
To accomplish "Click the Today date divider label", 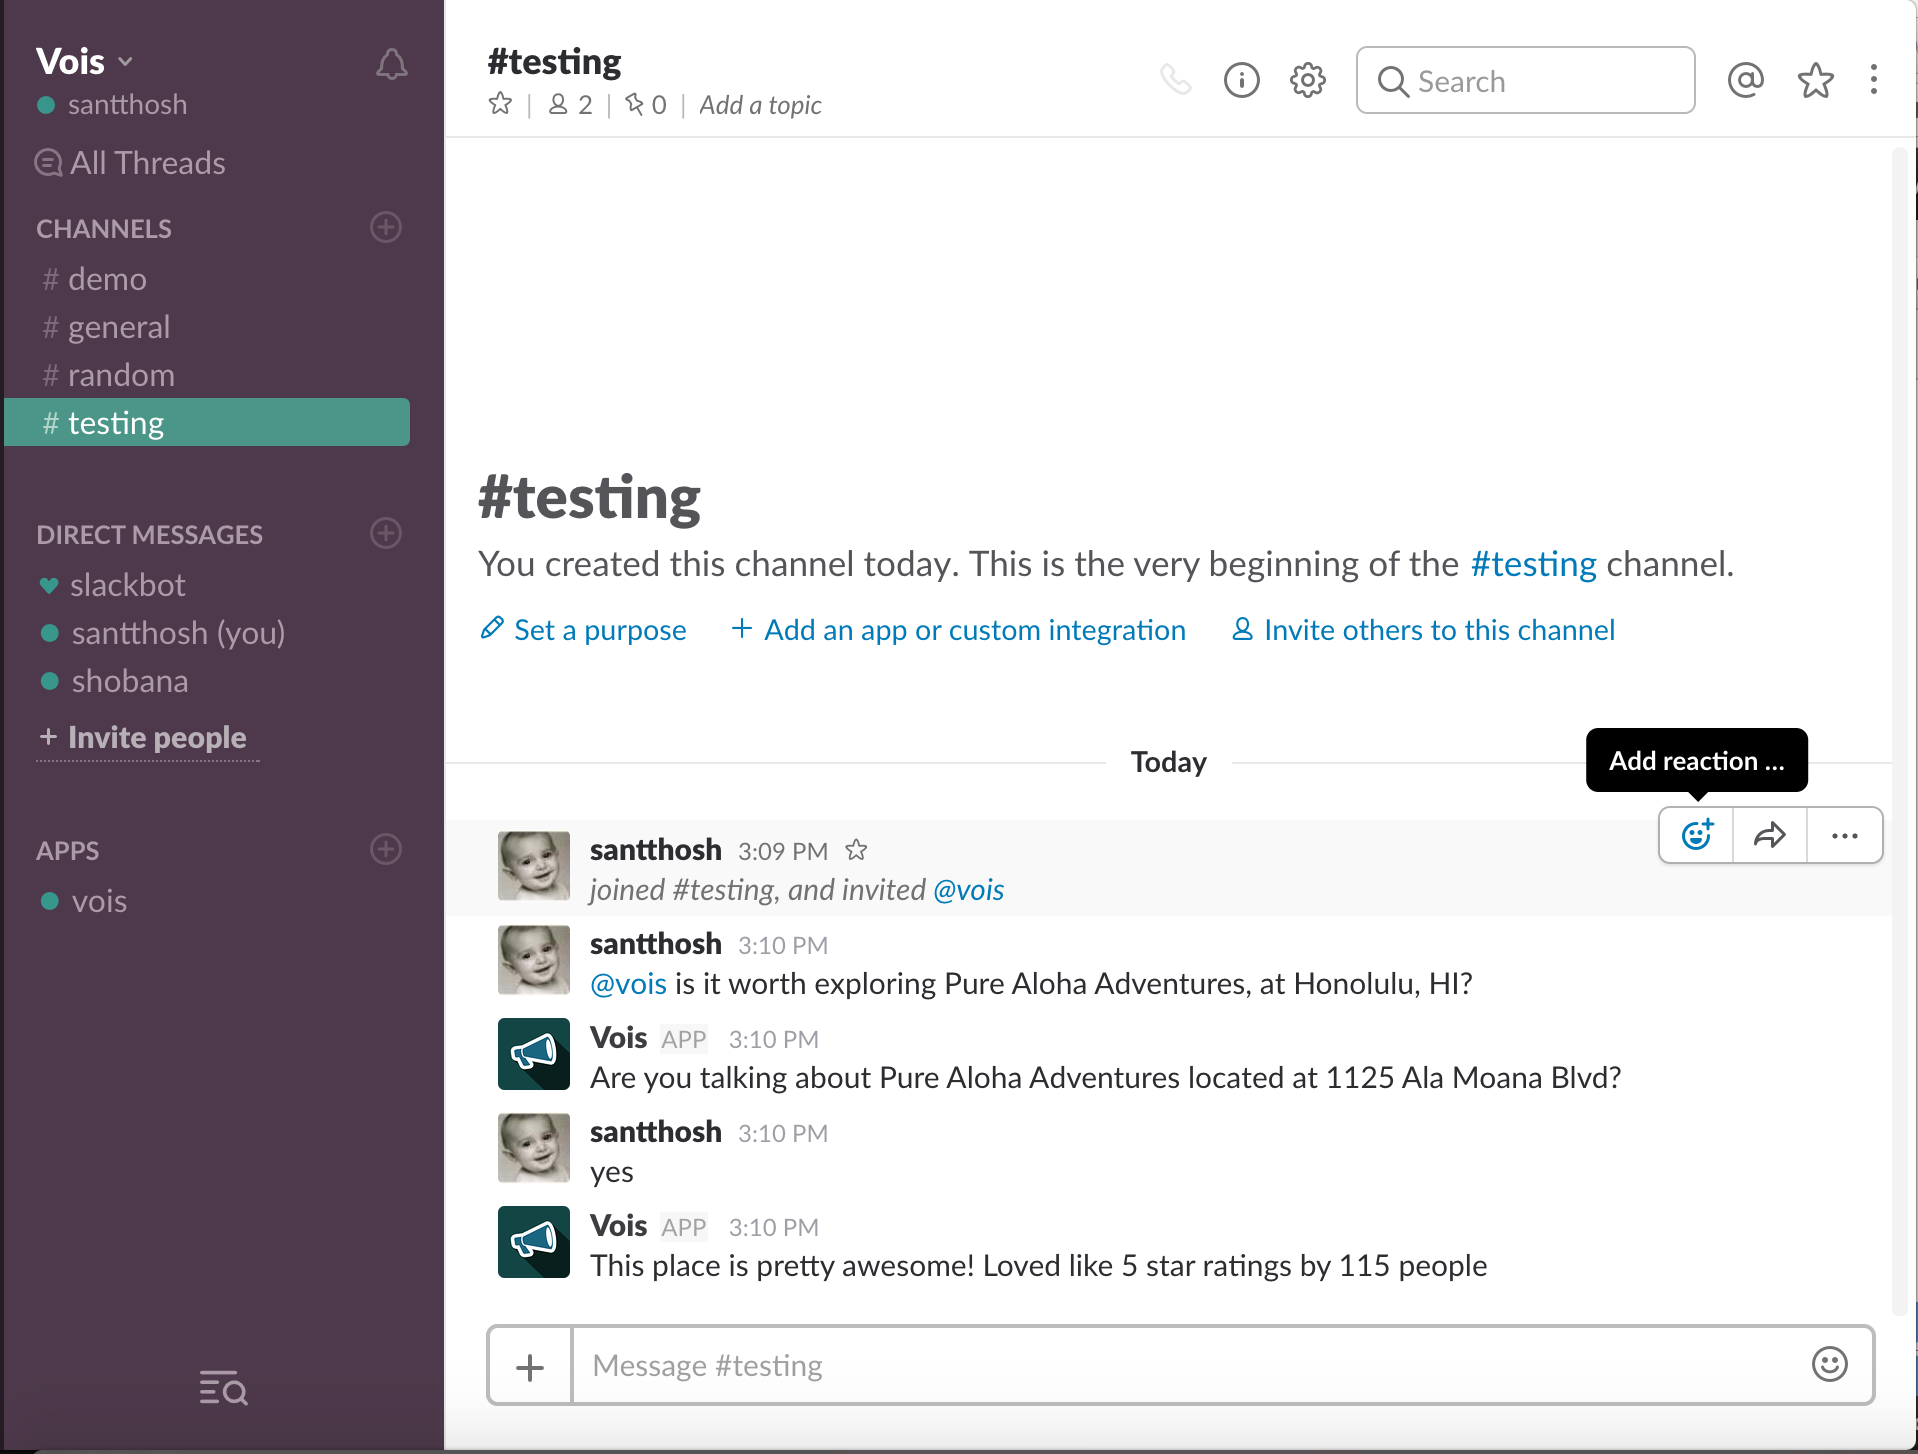I will coord(1168,762).
